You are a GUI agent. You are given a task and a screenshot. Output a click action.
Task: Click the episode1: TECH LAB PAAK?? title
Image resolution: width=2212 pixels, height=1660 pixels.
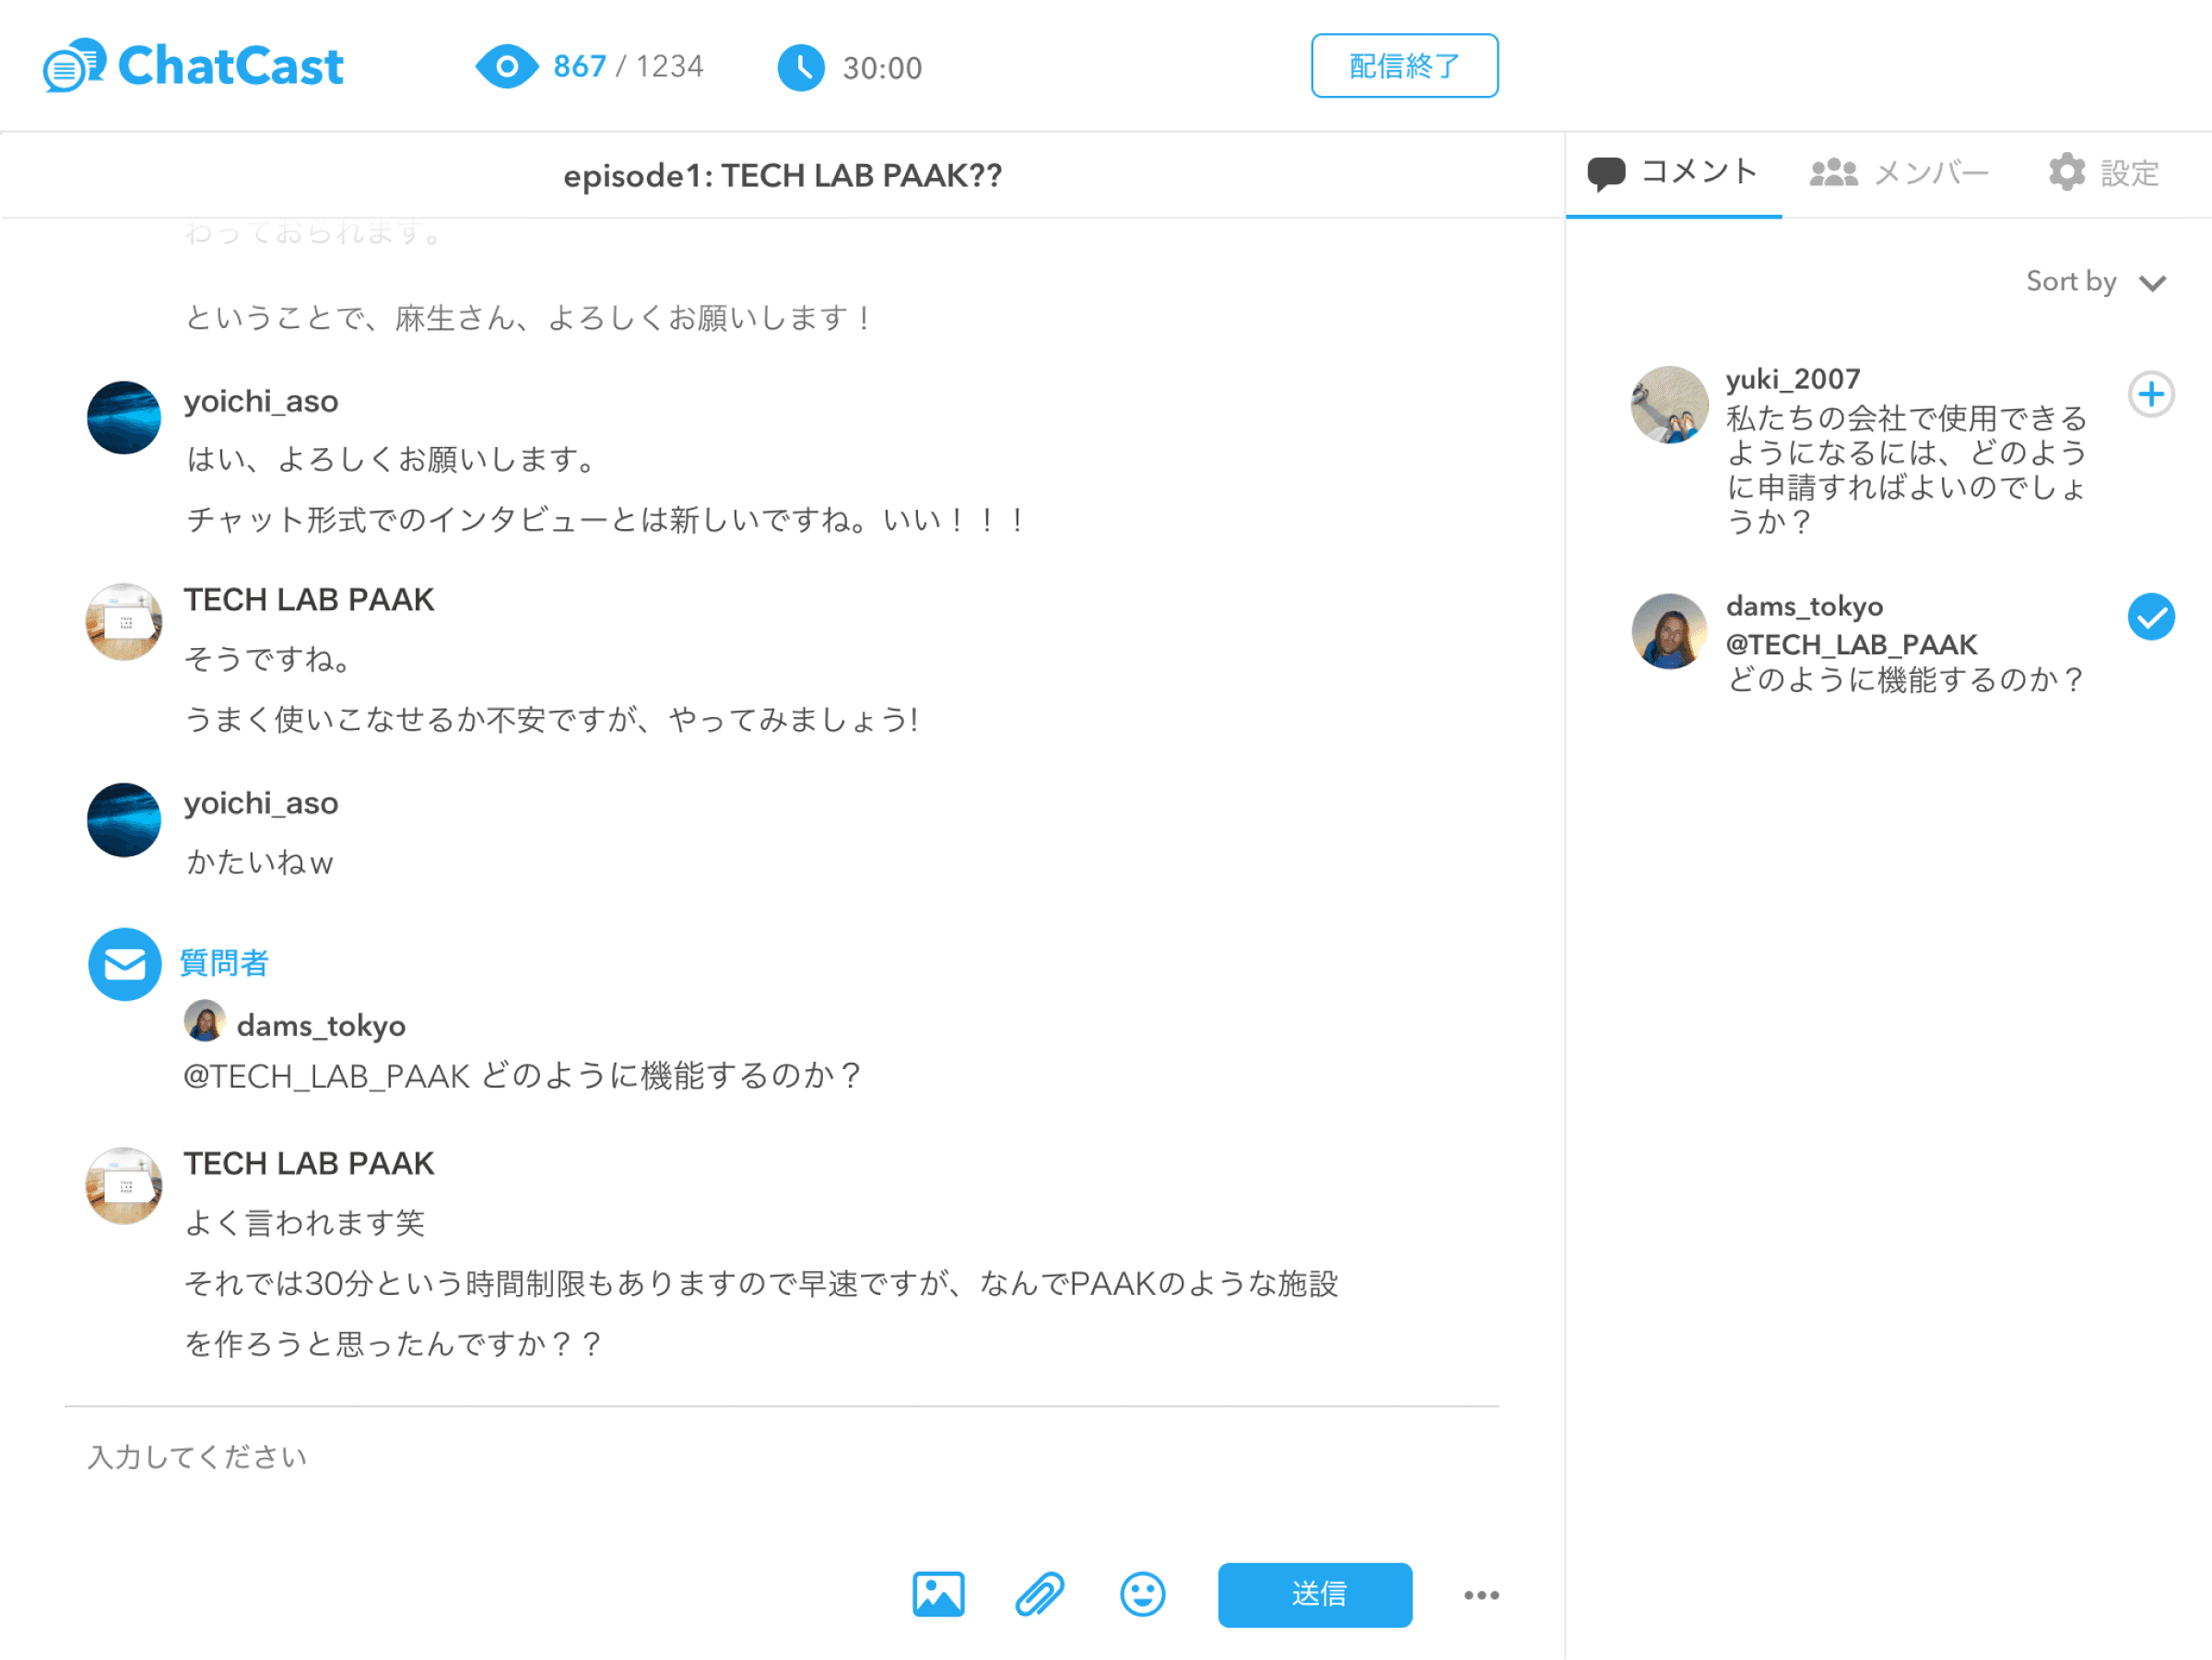tap(782, 176)
